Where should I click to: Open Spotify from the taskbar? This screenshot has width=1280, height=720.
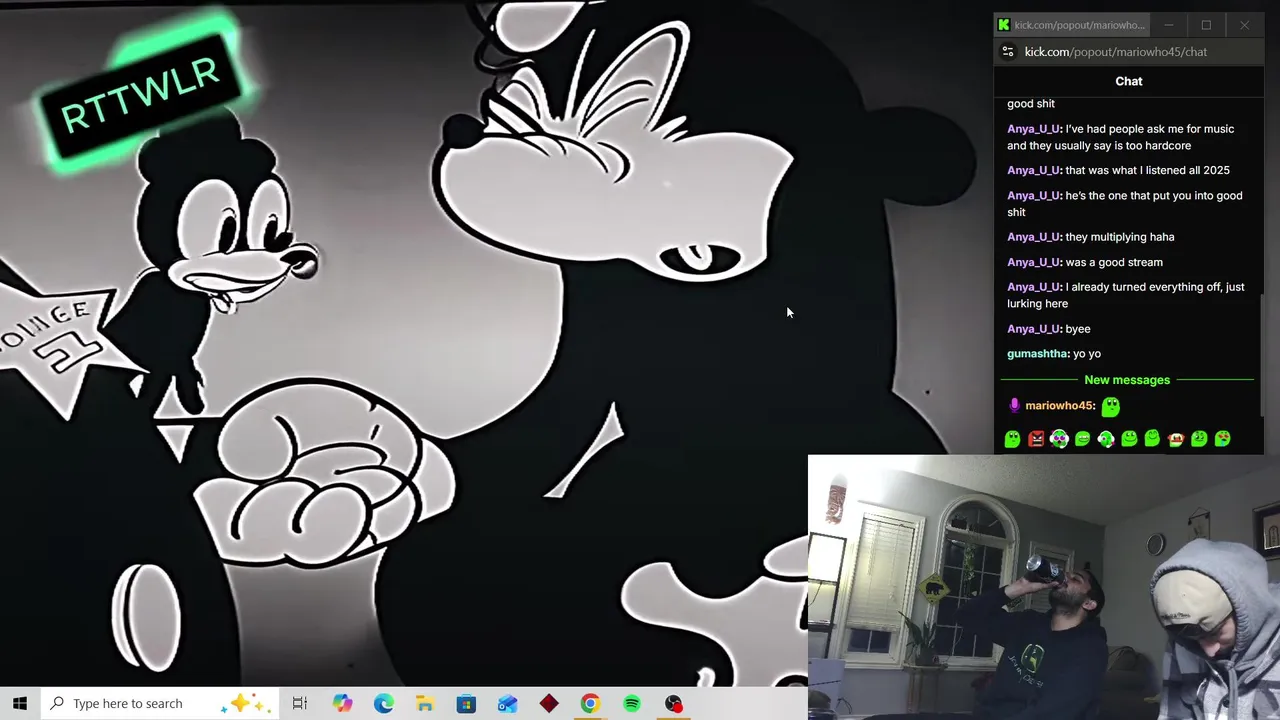tap(632, 703)
